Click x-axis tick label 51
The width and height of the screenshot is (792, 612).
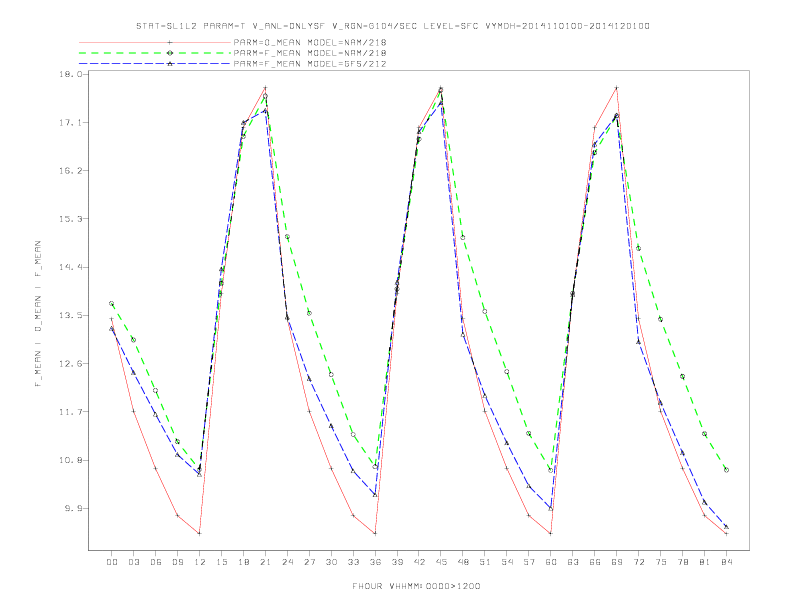(485, 562)
